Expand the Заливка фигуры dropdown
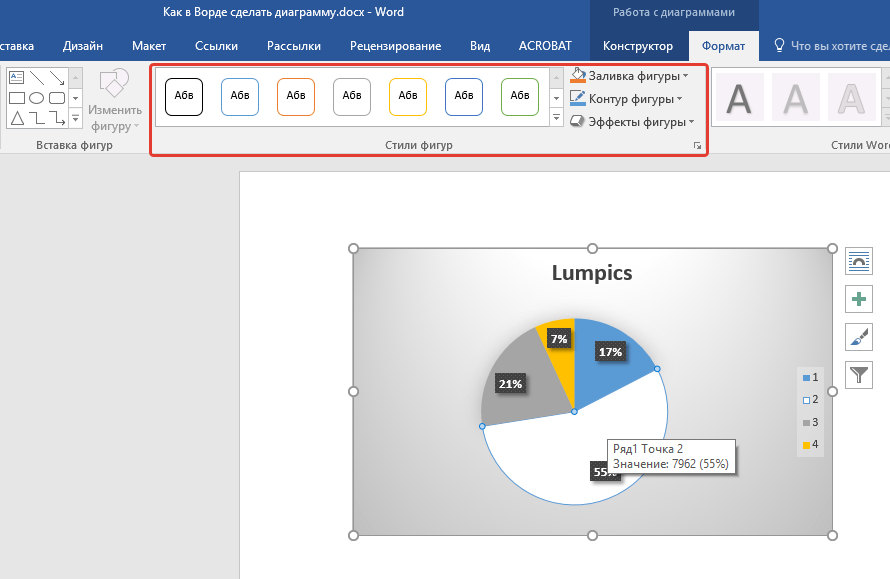 point(685,76)
